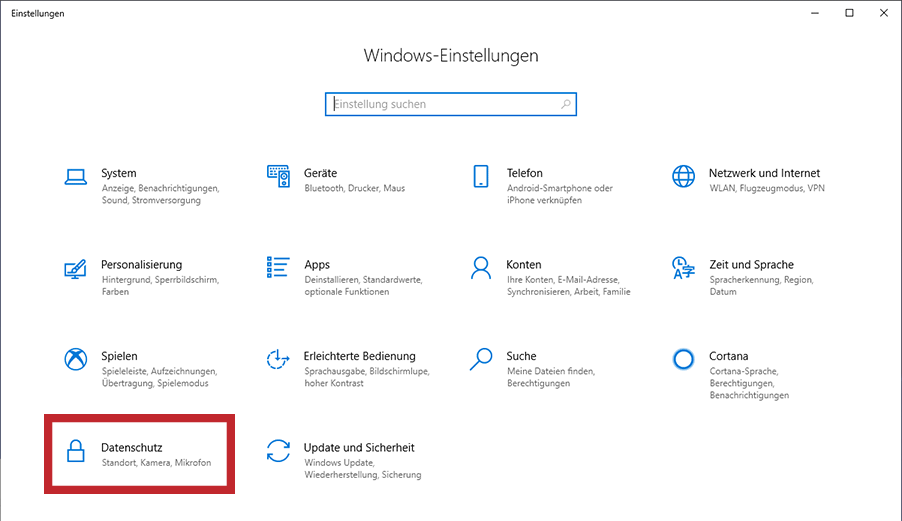
Task: Open the Update und Sicherheit arrows icon
Action: click(x=278, y=451)
